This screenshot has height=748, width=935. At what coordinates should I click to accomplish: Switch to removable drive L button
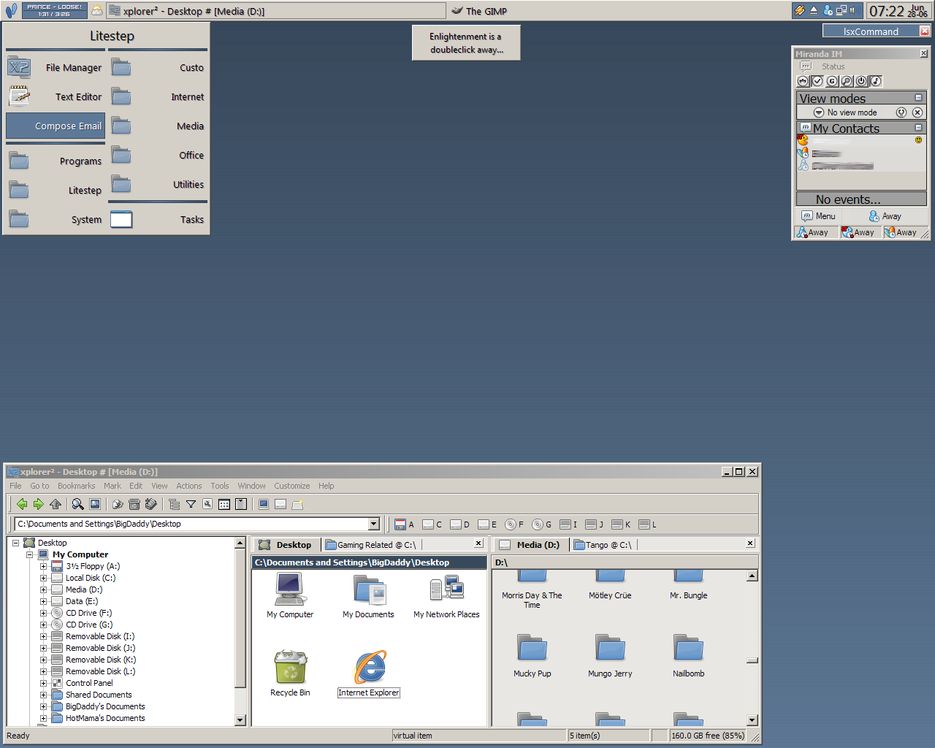647,525
